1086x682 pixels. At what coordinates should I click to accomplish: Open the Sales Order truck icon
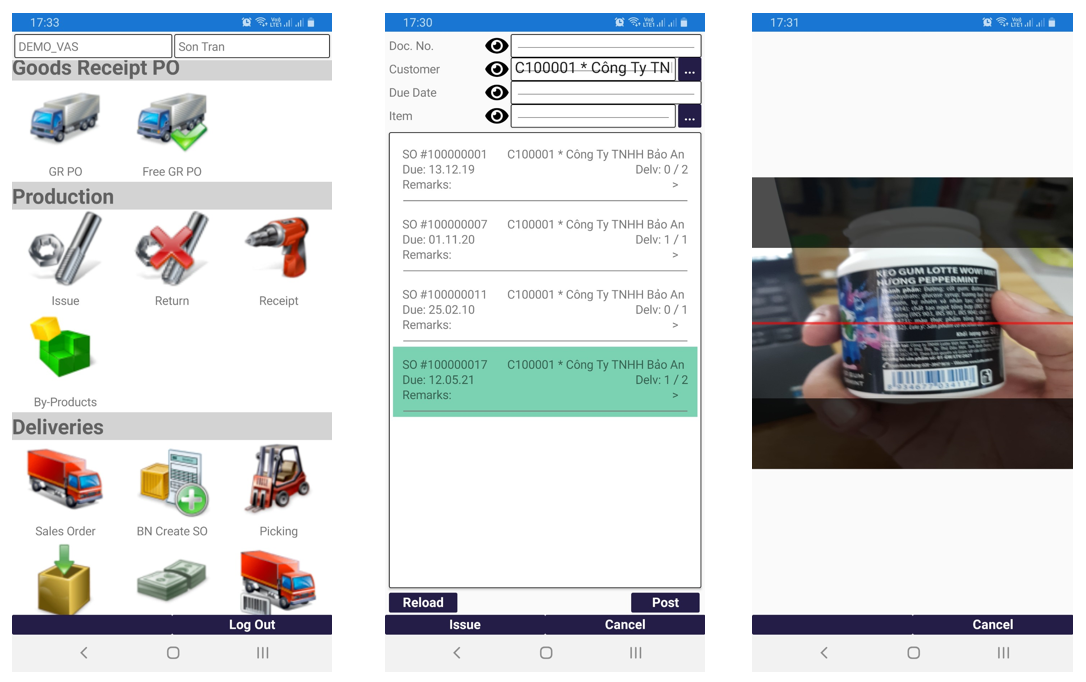point(65,480)
